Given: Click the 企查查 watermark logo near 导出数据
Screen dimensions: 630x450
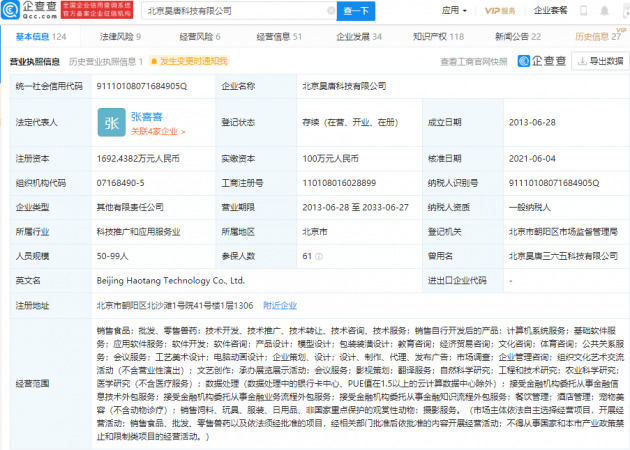Looking at the screenshot, I should tap(542, 61).
